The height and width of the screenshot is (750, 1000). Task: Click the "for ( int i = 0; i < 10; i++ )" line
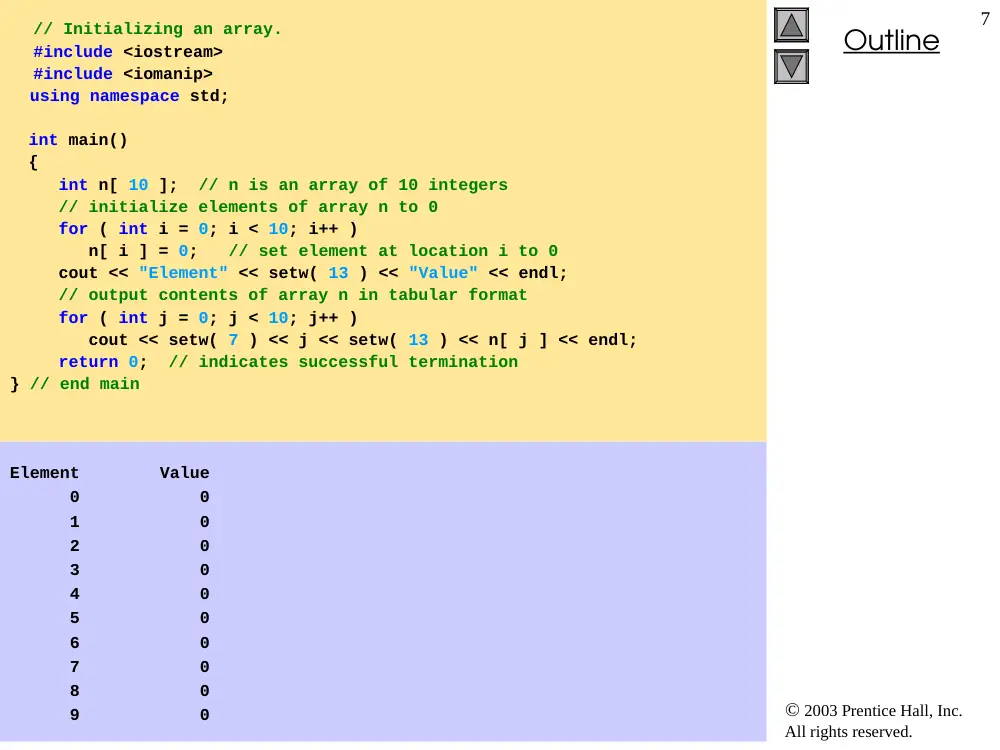point(208,229)
